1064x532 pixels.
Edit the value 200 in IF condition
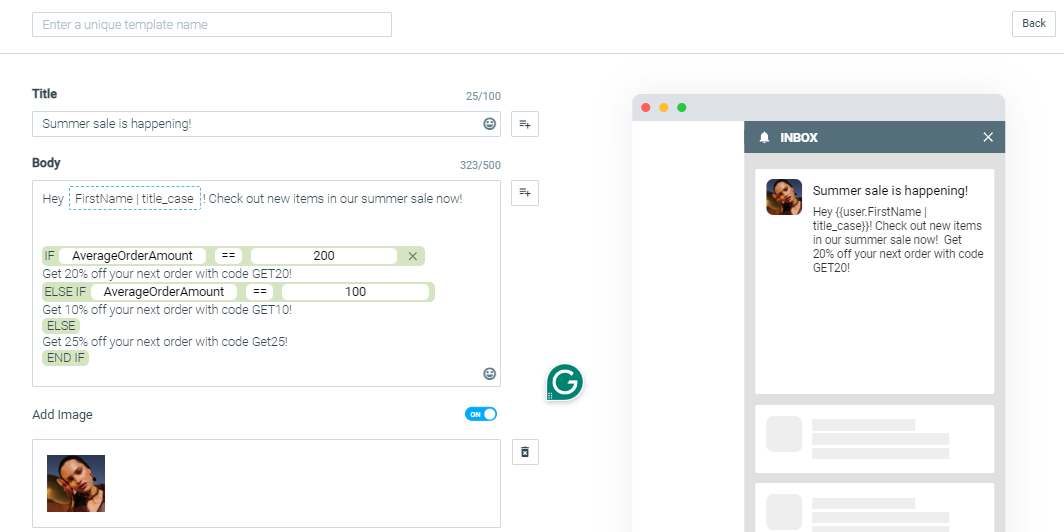click(x=324, y=256)
